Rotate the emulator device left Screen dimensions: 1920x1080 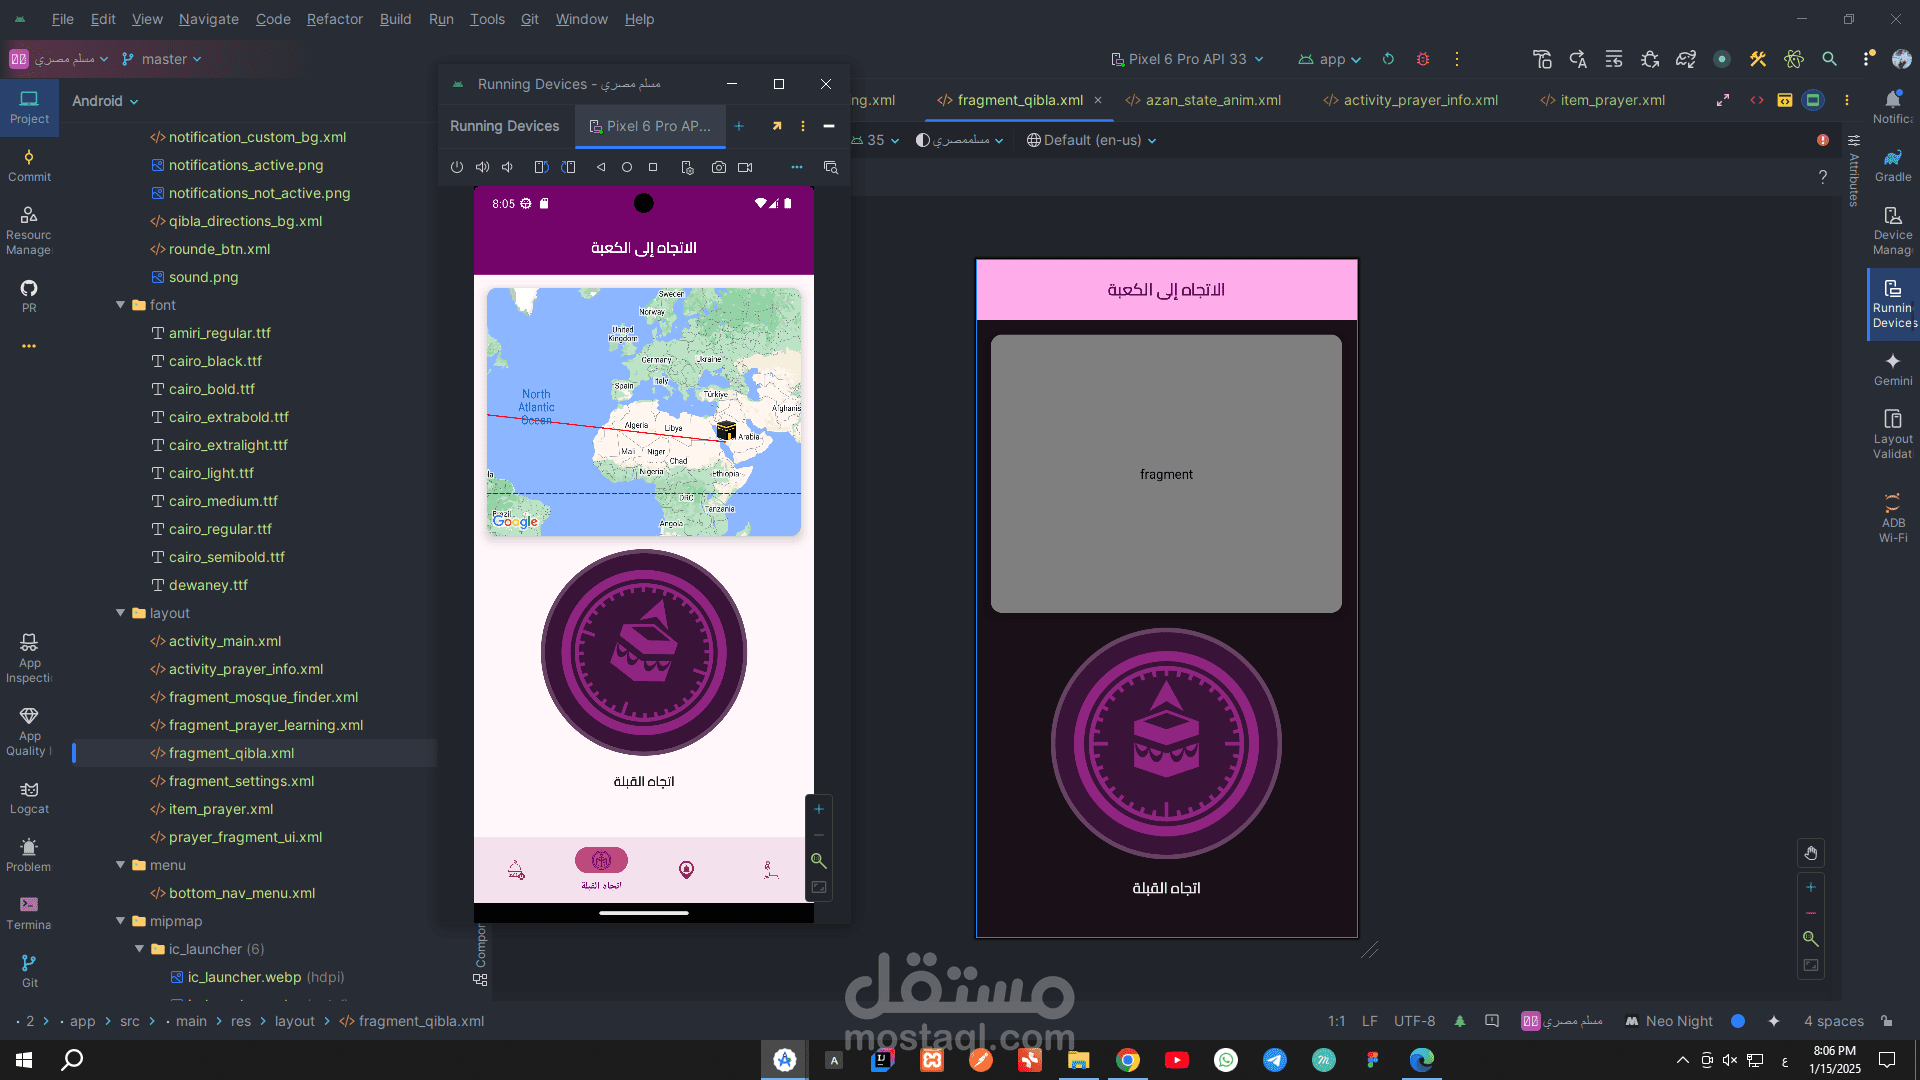tap(541, 167)
